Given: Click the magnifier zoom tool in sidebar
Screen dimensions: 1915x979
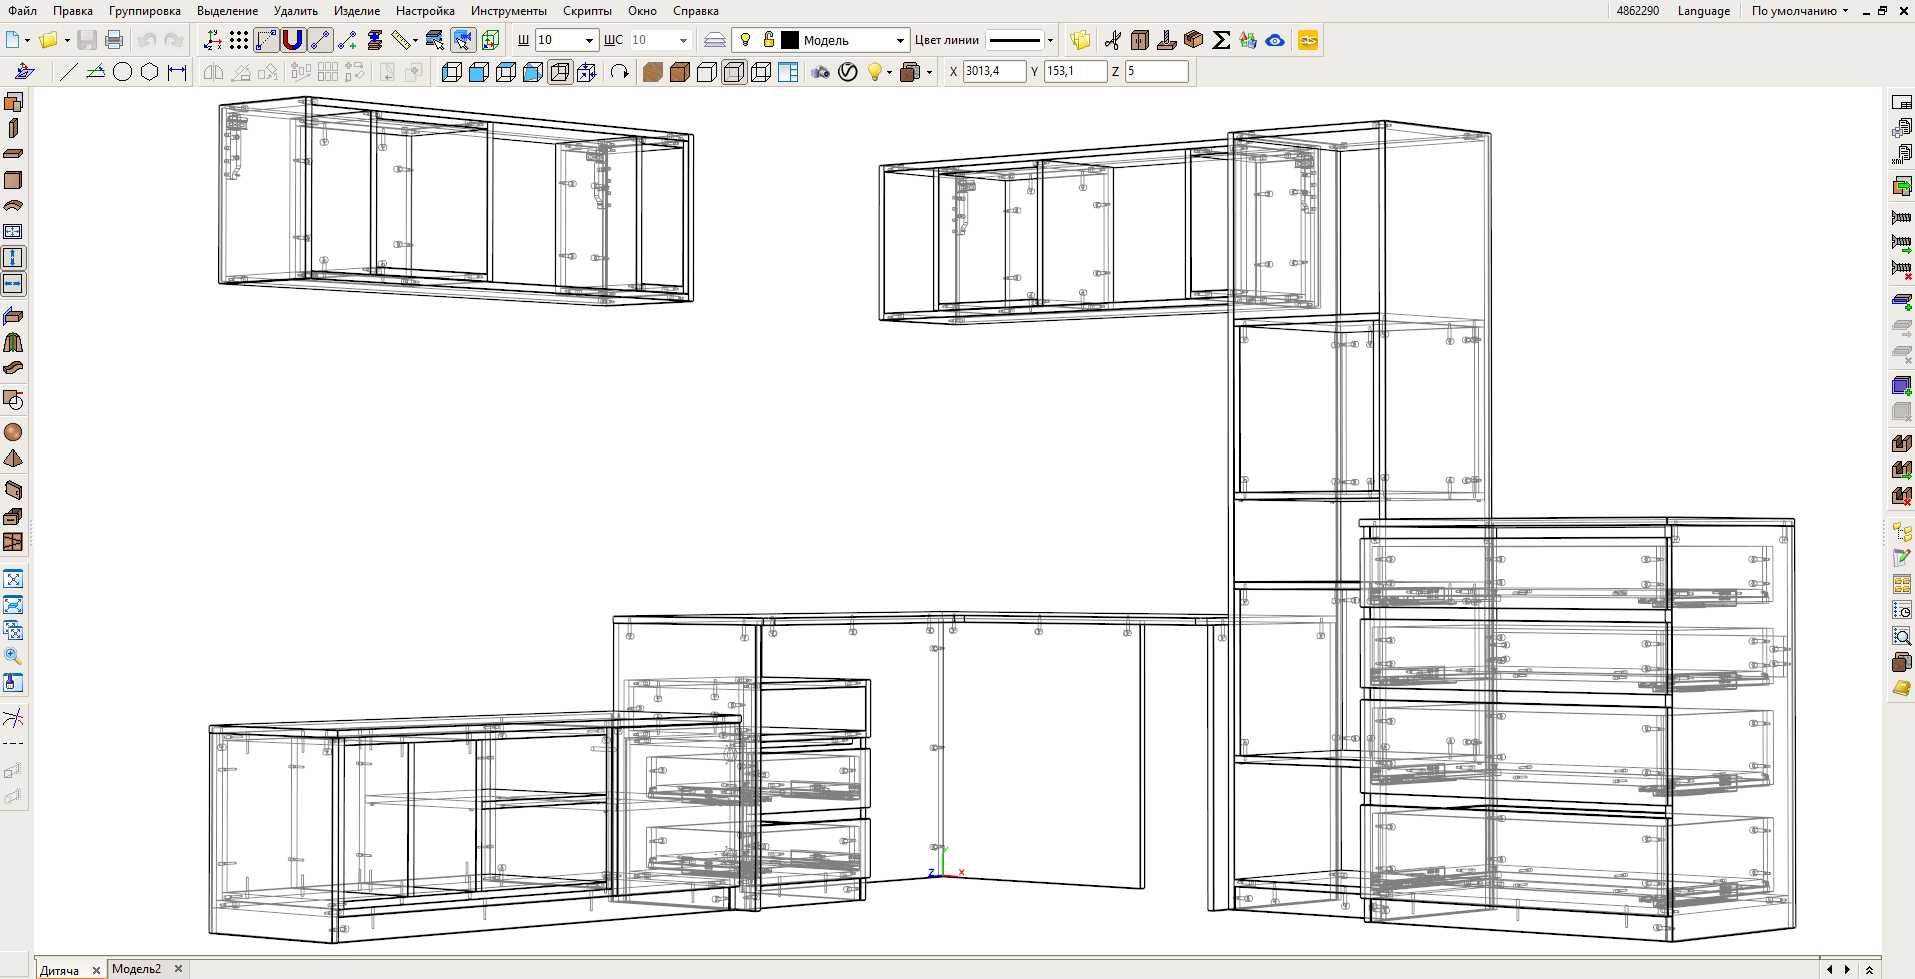Looking at the screenshot, I should (13, 656).
